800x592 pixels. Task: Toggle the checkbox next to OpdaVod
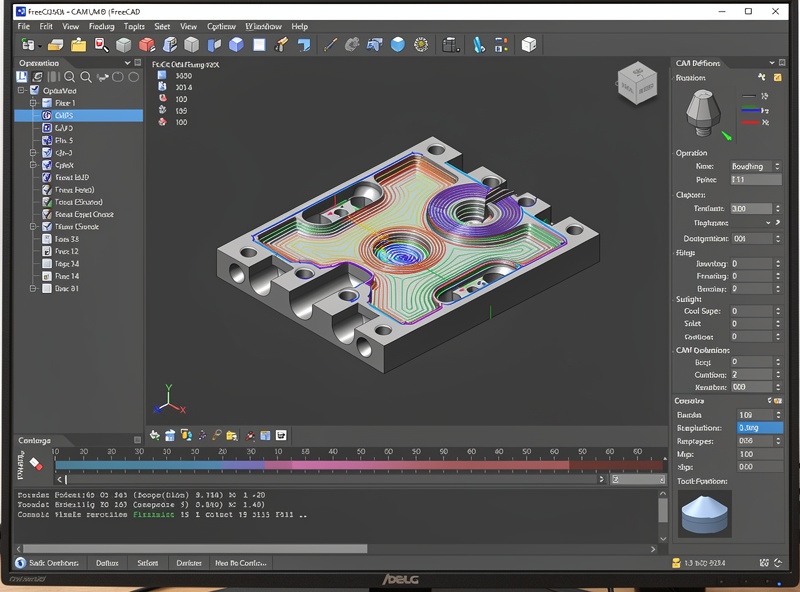coord(35,90)
